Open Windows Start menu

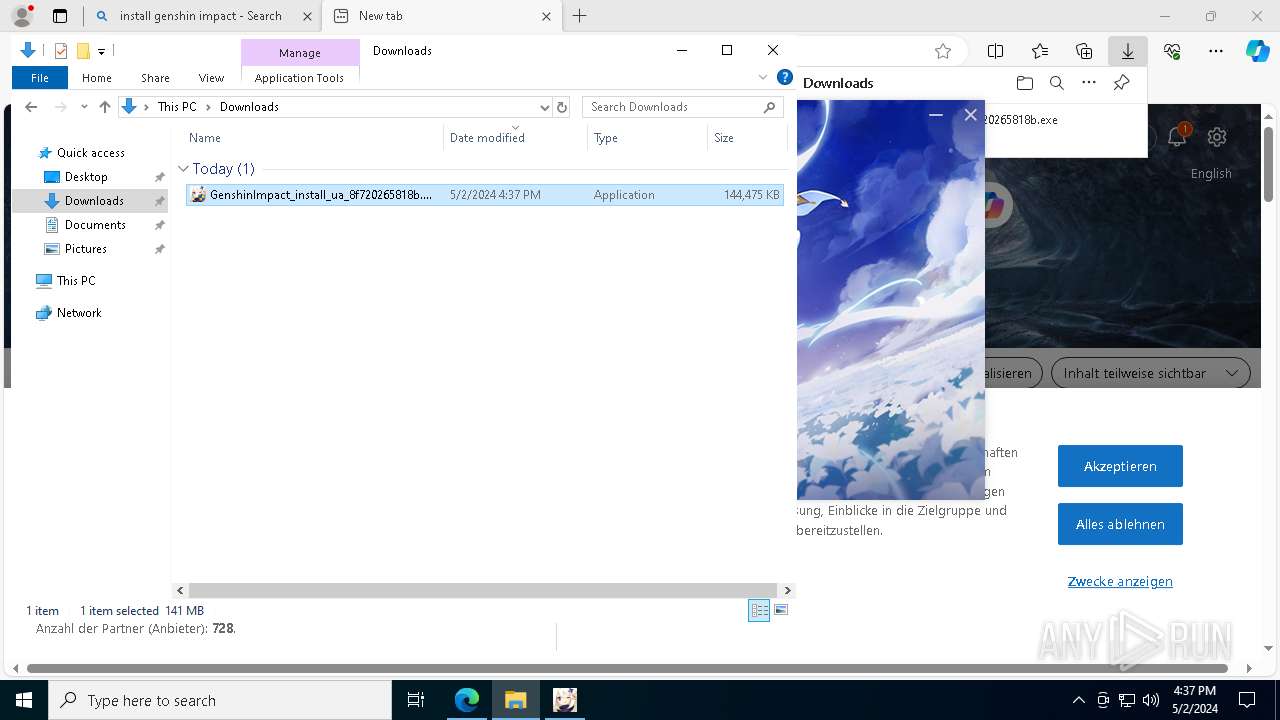[x=24, y=700]
